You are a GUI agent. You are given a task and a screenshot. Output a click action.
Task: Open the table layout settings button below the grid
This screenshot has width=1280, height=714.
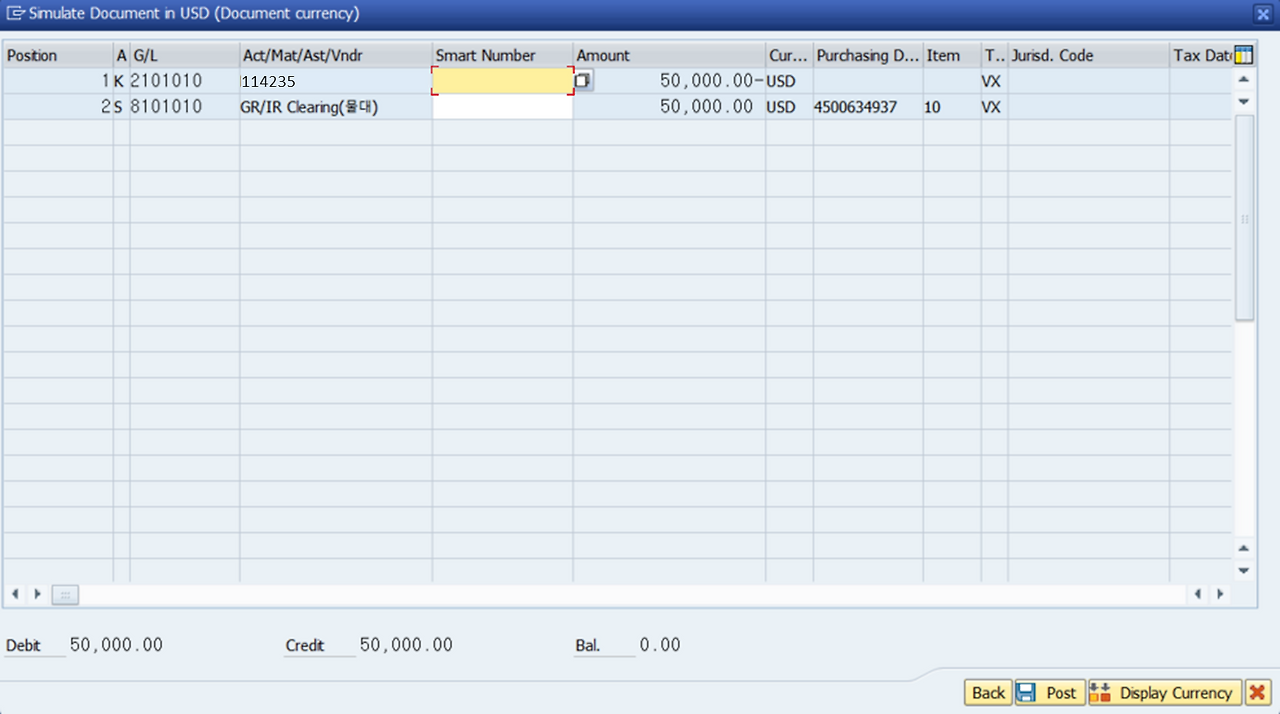64,594
